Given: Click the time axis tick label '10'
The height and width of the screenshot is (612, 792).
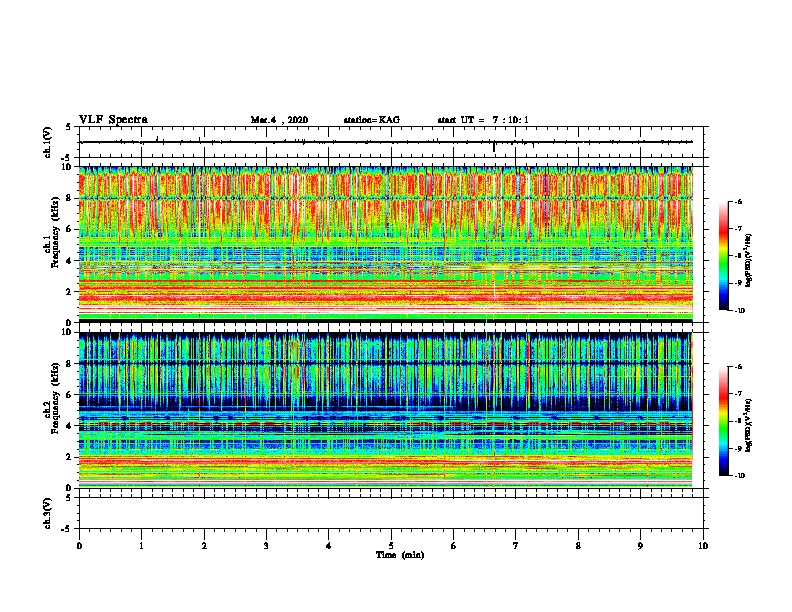Looking at the screenshot, I should point(703,546).
